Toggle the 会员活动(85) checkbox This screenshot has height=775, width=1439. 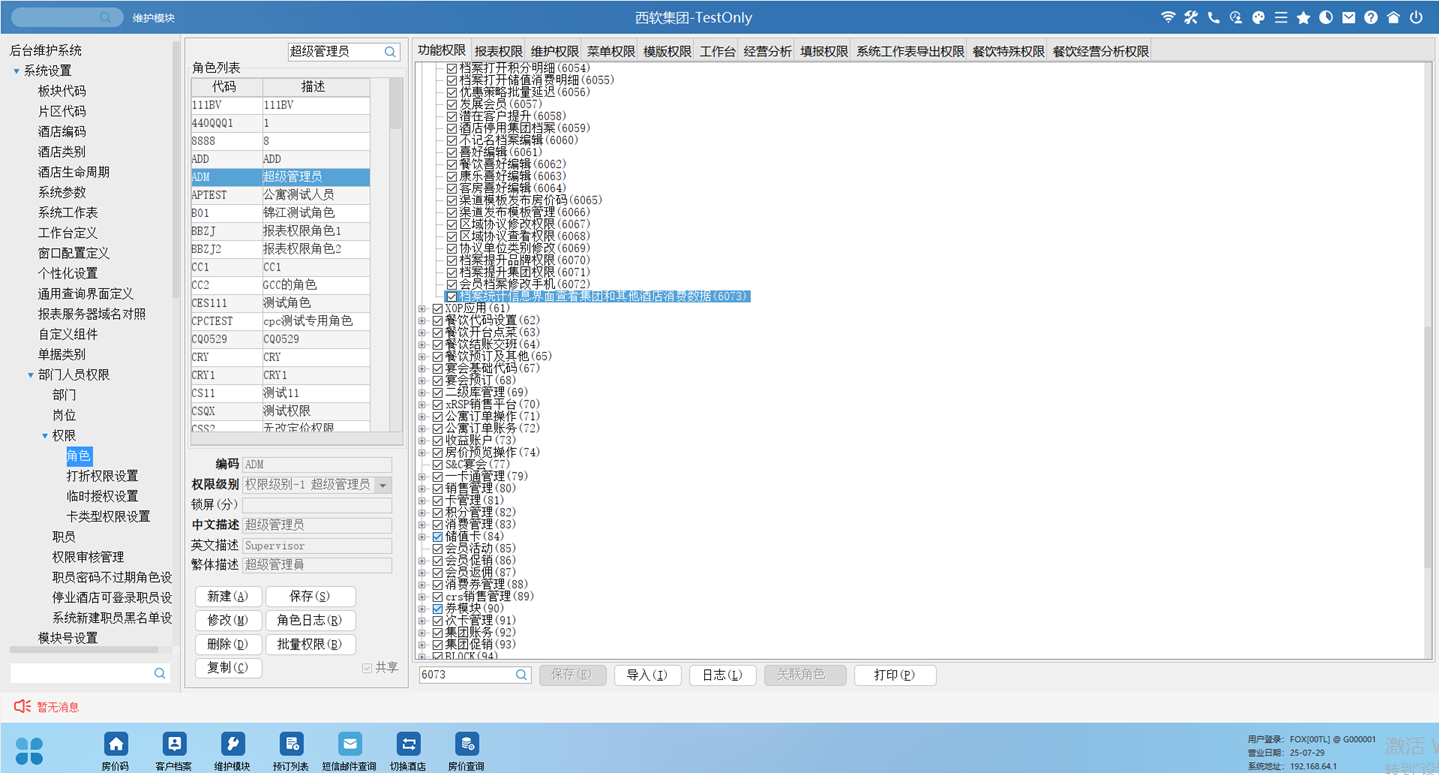(x=438, y=549)
